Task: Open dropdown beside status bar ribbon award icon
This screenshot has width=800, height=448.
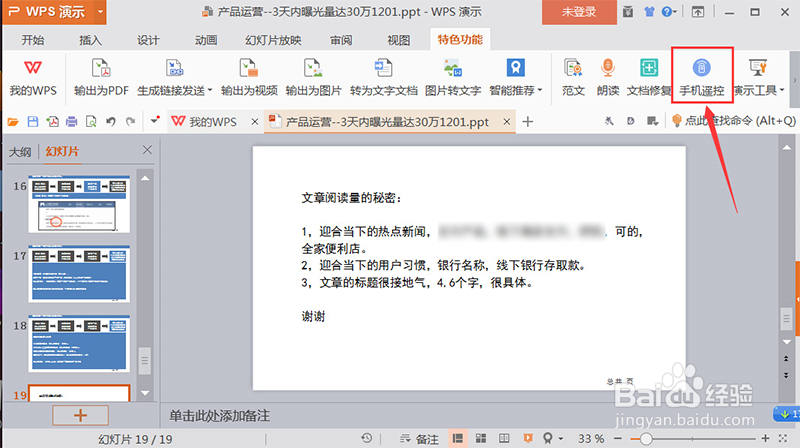Action: [561, 438]
